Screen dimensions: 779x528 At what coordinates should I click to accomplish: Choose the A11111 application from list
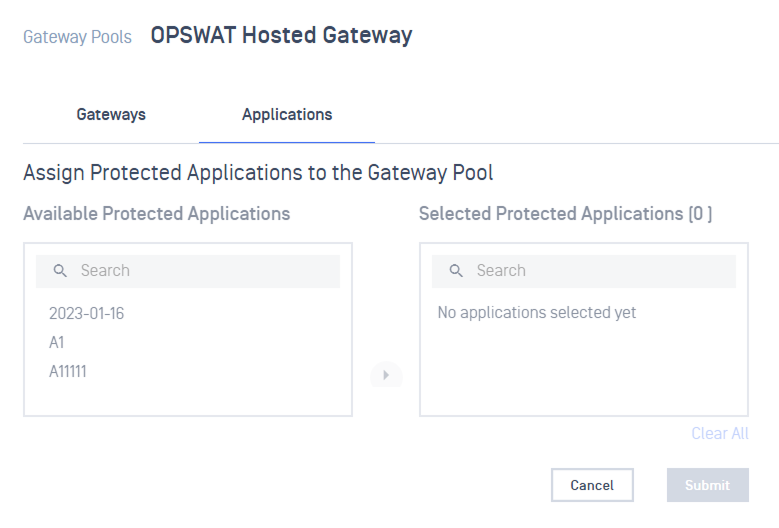[68, 371]
